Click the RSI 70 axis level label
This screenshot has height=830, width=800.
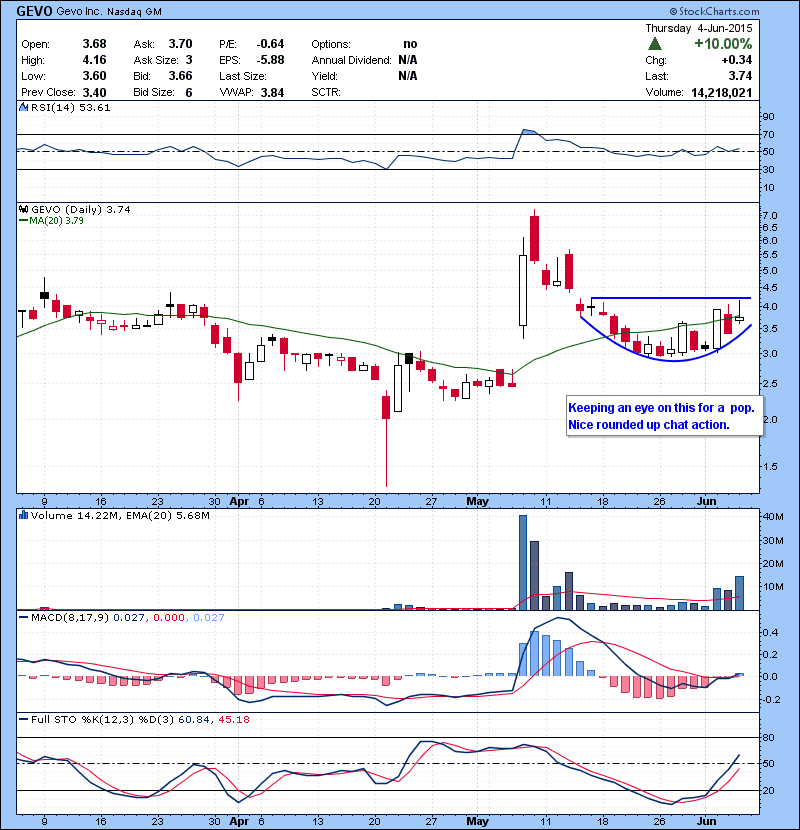pyautogui.click(x=768, y=134)
